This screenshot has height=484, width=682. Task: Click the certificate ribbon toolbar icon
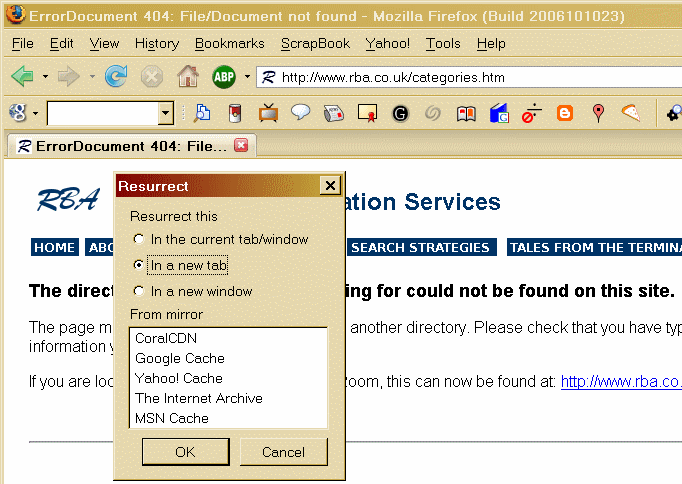pyautogui.click(x=368, y=113)
